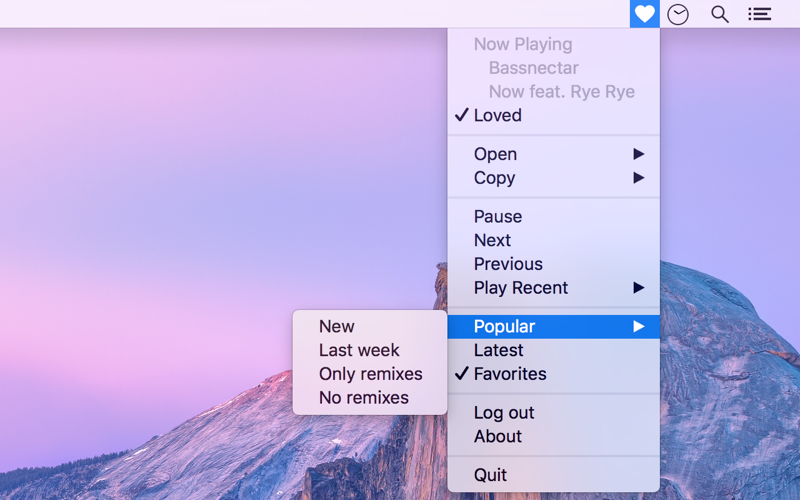Viewport: 800px width, 500px height.
Task: Toggle the Favorites checked item
Action: pyautogui.click(x=554, y=374)
